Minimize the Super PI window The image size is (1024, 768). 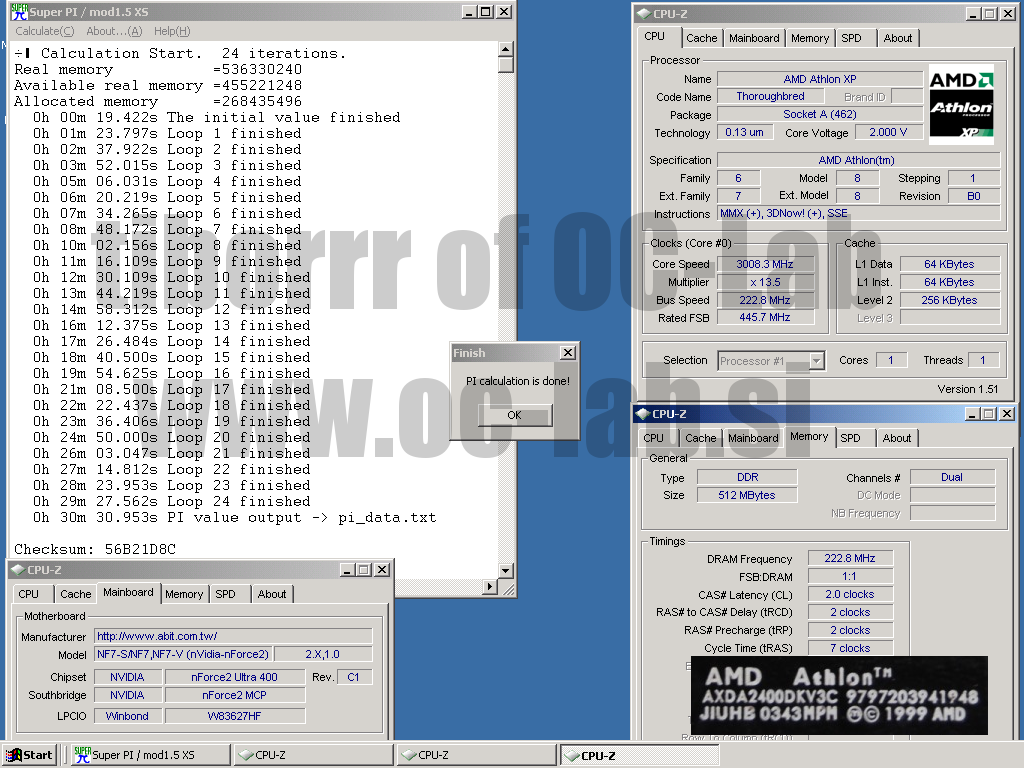(470, 12)
